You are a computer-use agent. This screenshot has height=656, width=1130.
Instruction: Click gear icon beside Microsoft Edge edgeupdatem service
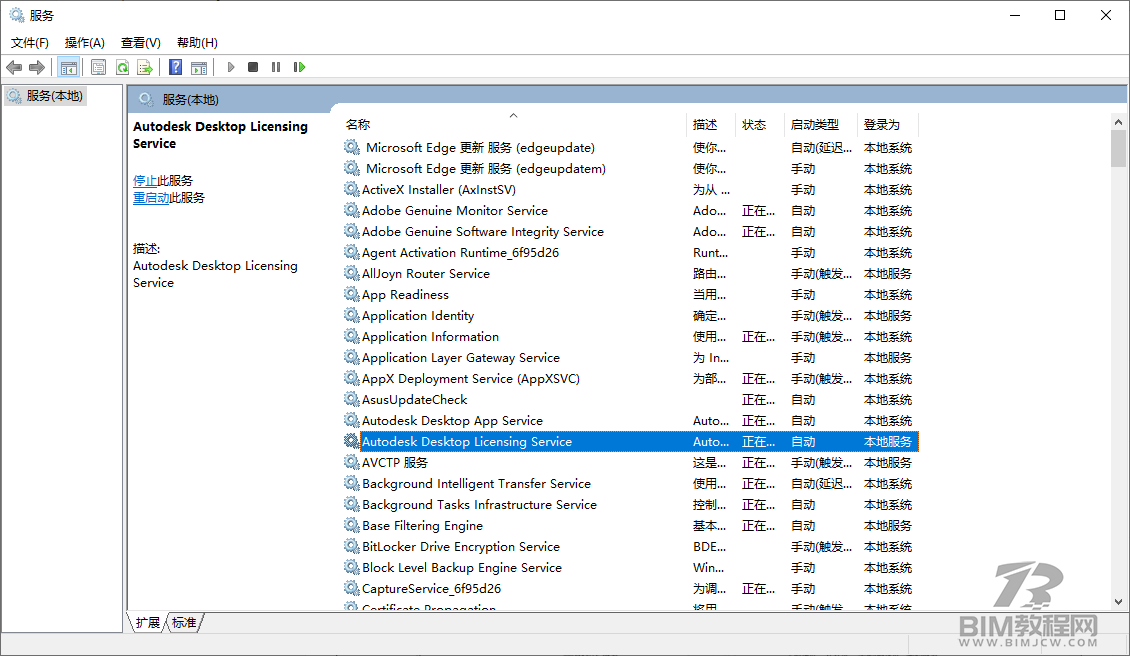(x=352, y=168)
